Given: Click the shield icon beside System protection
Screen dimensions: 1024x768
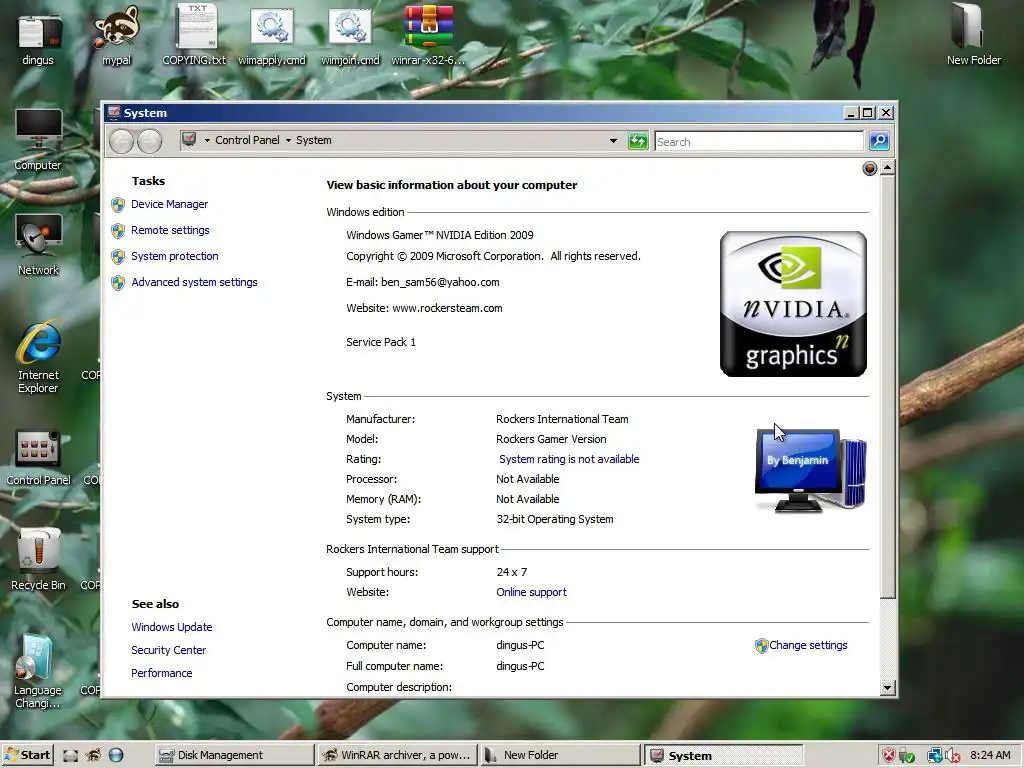Looking at the screenshot, I should [x=118, y=257].
